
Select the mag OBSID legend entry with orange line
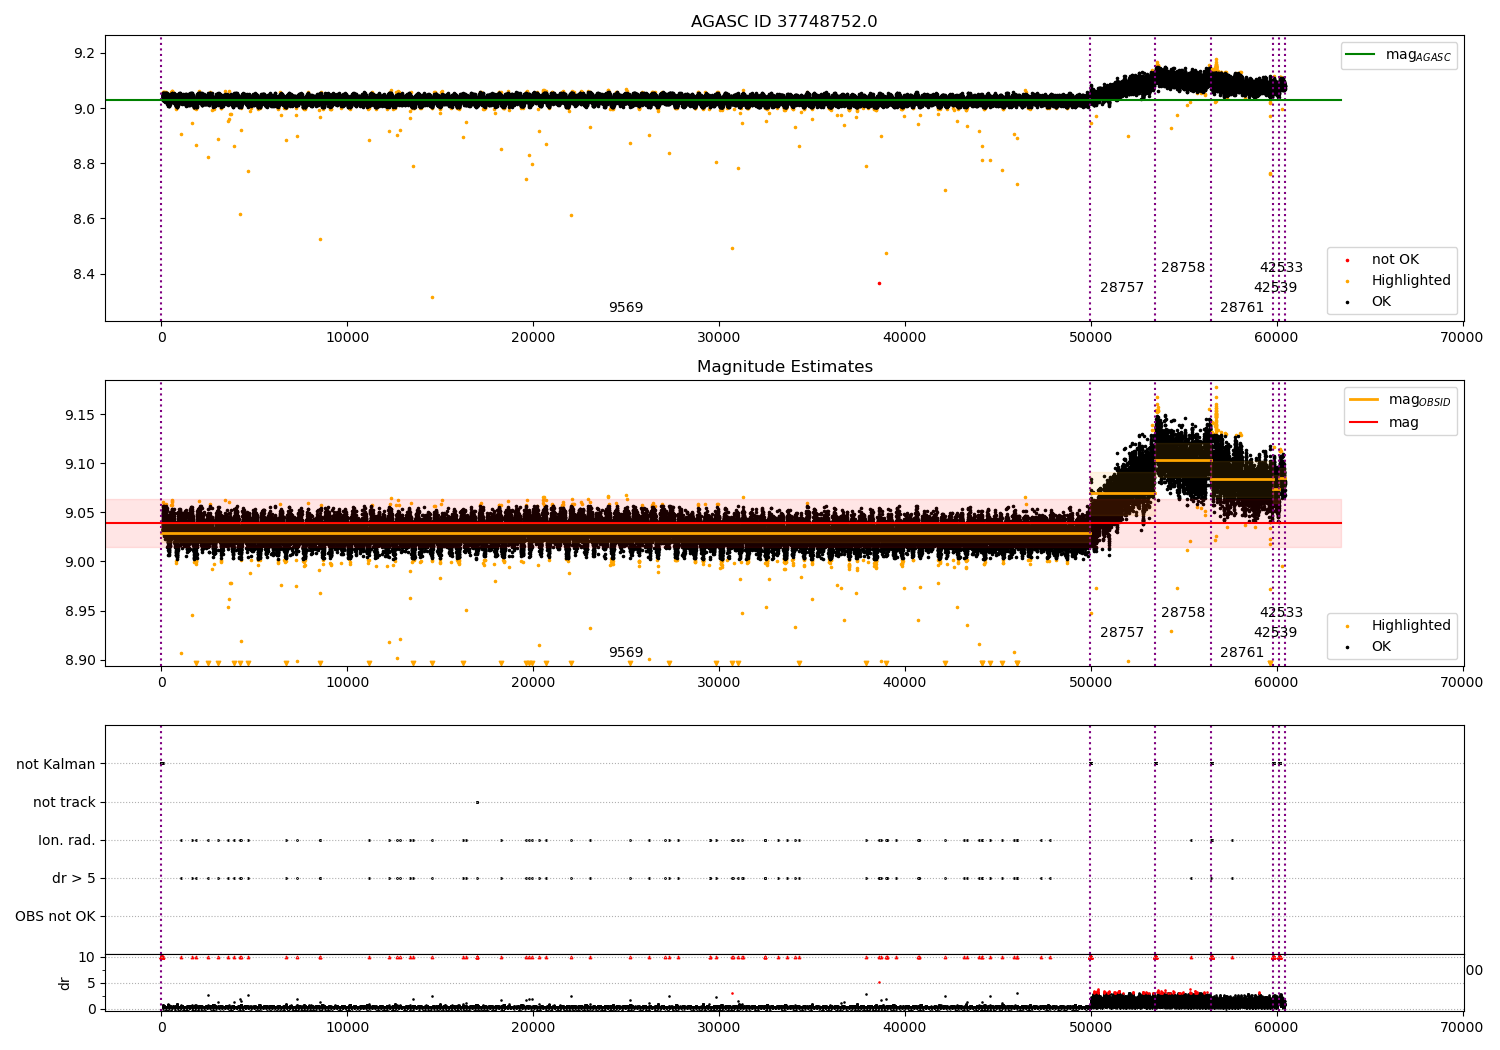[1400, 400]
